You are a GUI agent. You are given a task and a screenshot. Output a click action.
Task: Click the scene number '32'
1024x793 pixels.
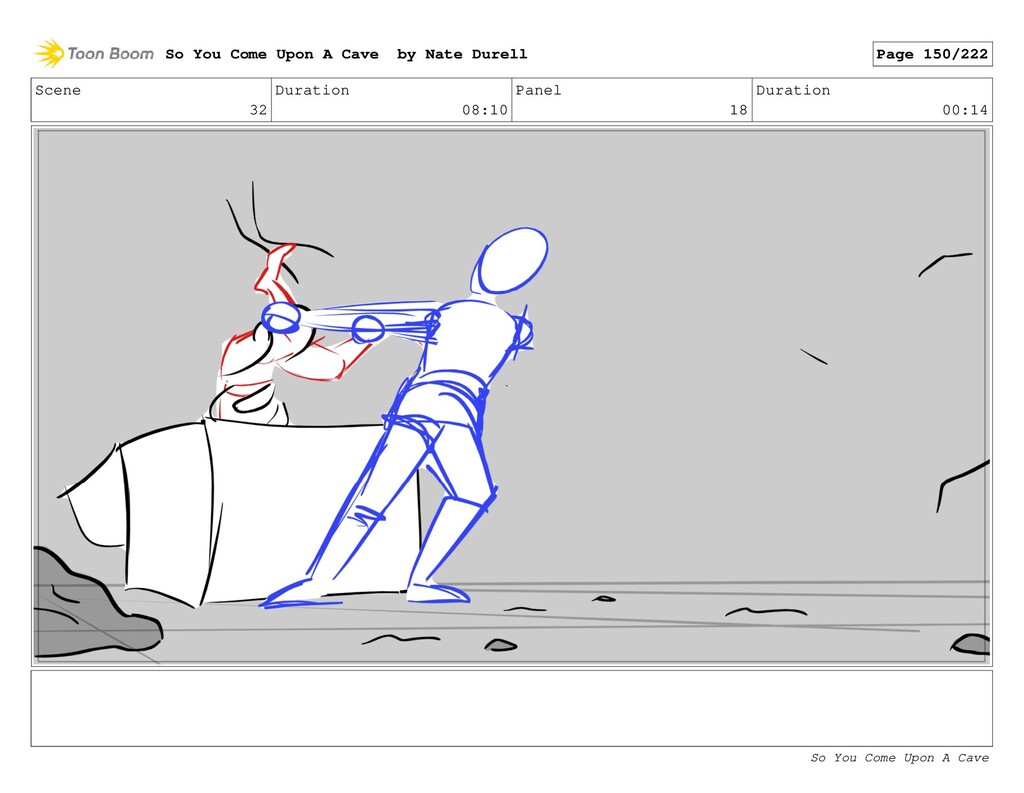tap(259, 110)
